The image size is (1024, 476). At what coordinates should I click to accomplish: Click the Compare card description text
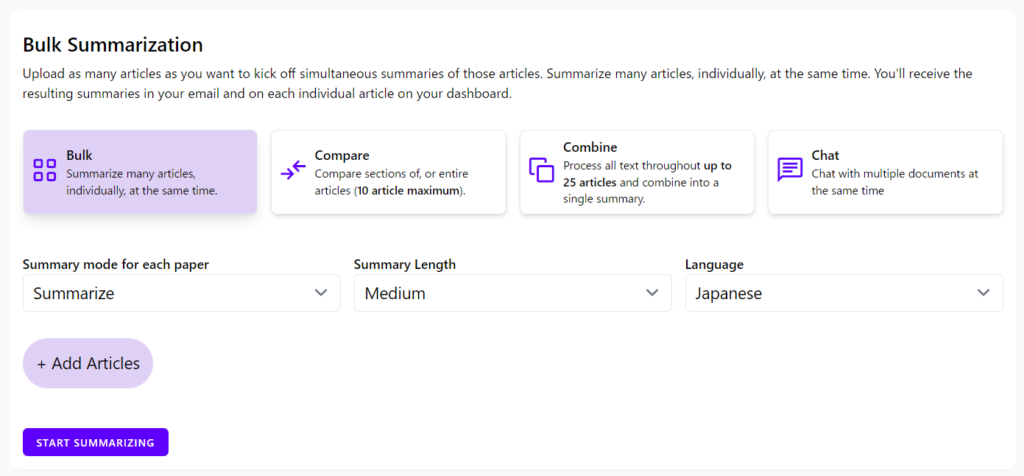point(391,183)
